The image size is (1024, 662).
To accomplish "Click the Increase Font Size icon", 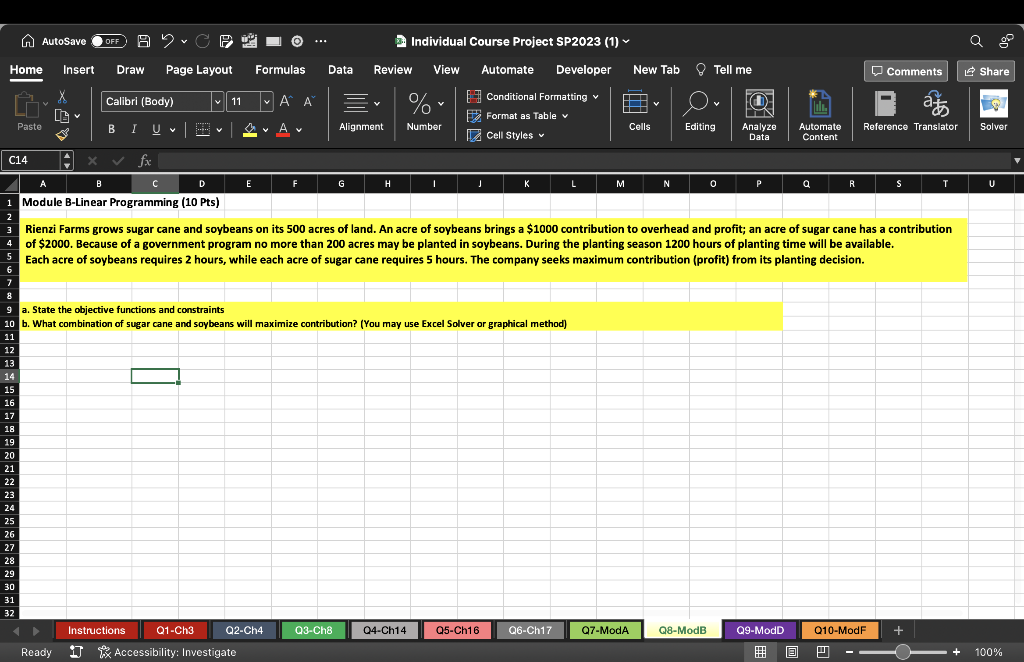I will pos(285,101).
